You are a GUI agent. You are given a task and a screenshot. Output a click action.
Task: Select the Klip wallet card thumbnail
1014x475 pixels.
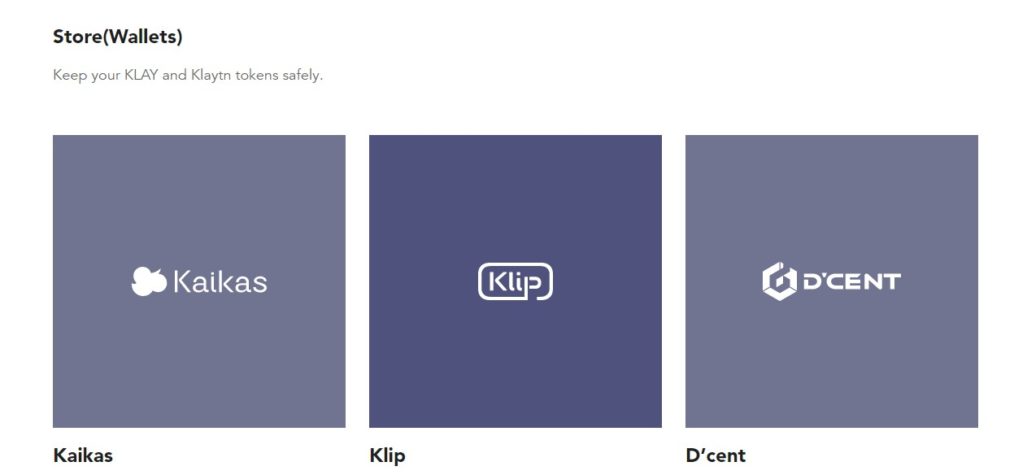515,200
